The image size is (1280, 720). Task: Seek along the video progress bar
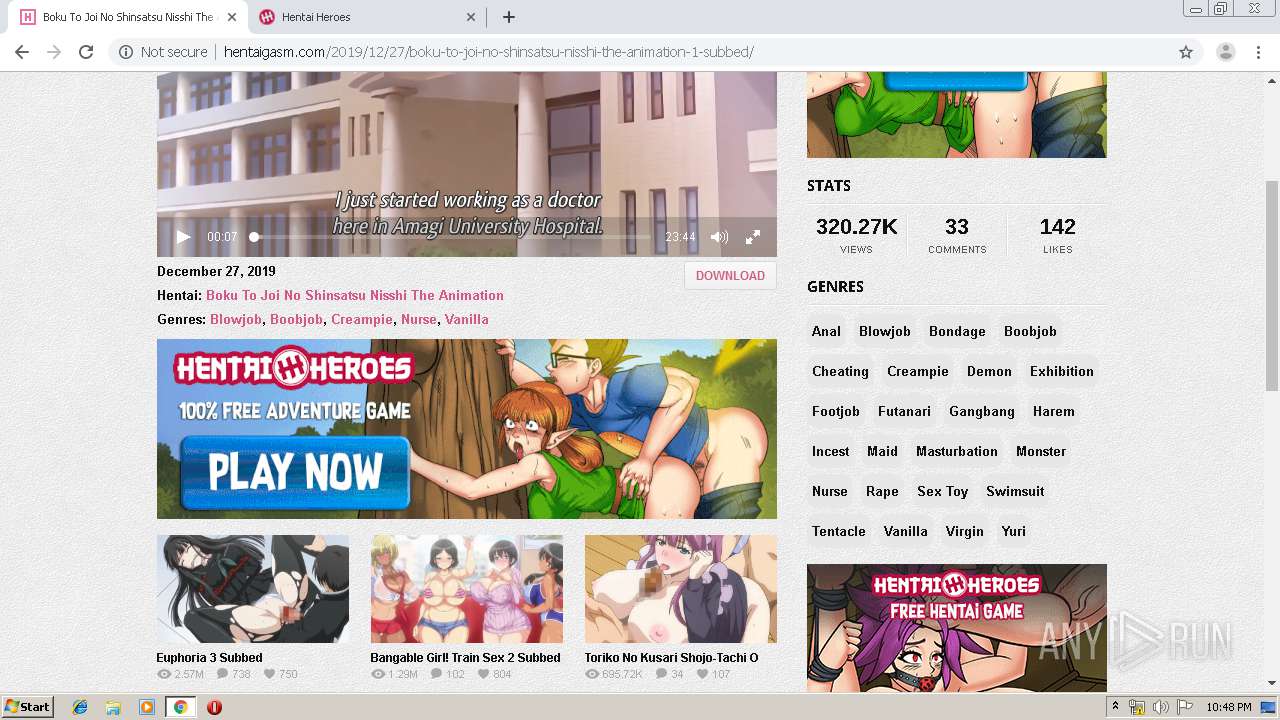[x=451, y=237]
